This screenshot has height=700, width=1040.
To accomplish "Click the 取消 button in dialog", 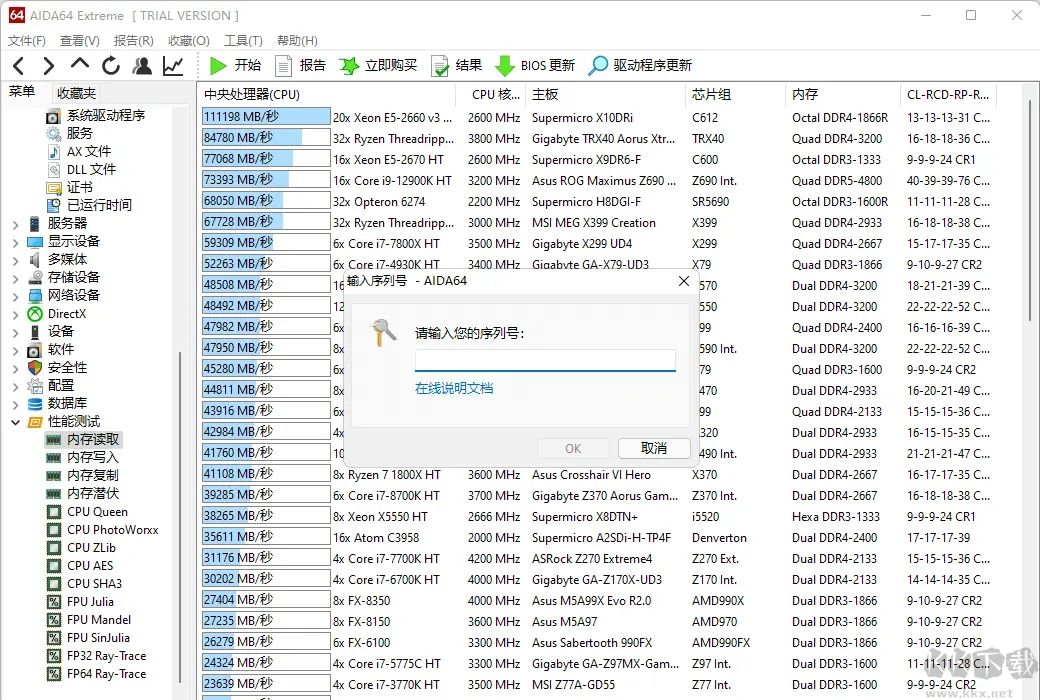I will tap(654, 448).
